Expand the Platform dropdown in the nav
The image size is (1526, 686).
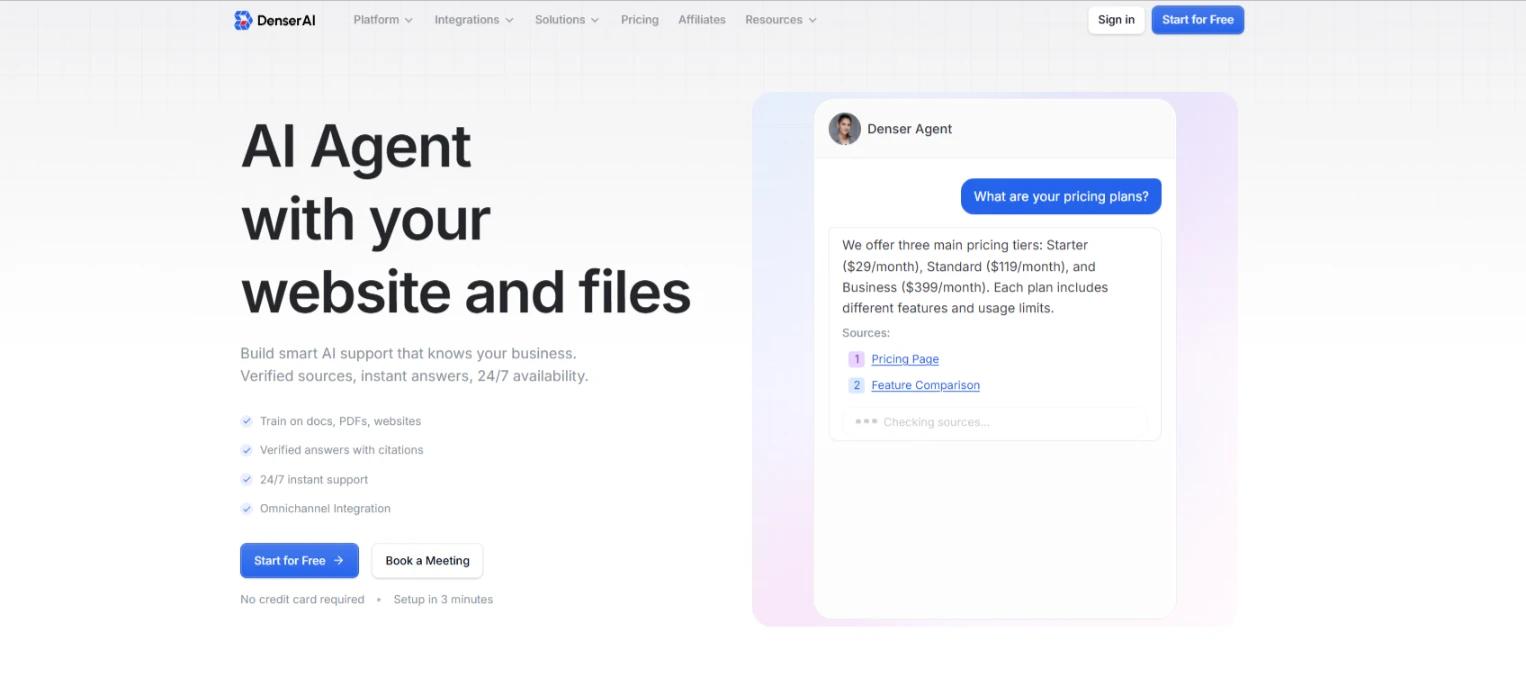pyautogui.click(x=383, y=19)
